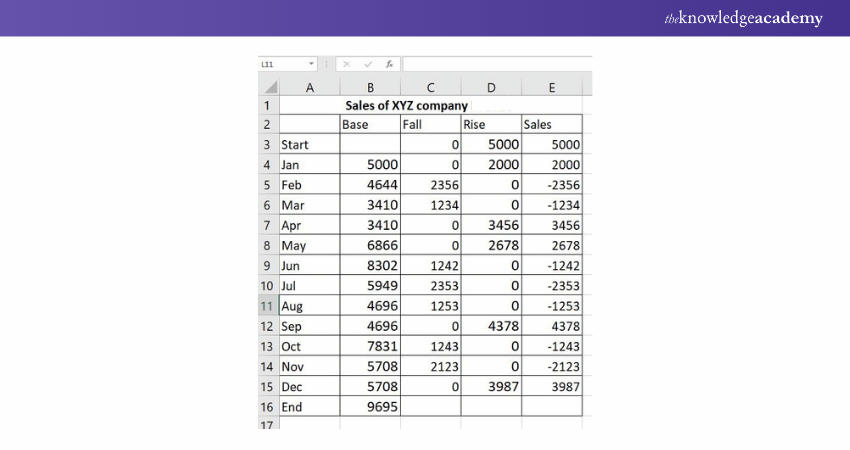Select row 11 header
Screen dimensions: 850x450
click(268, 305)
